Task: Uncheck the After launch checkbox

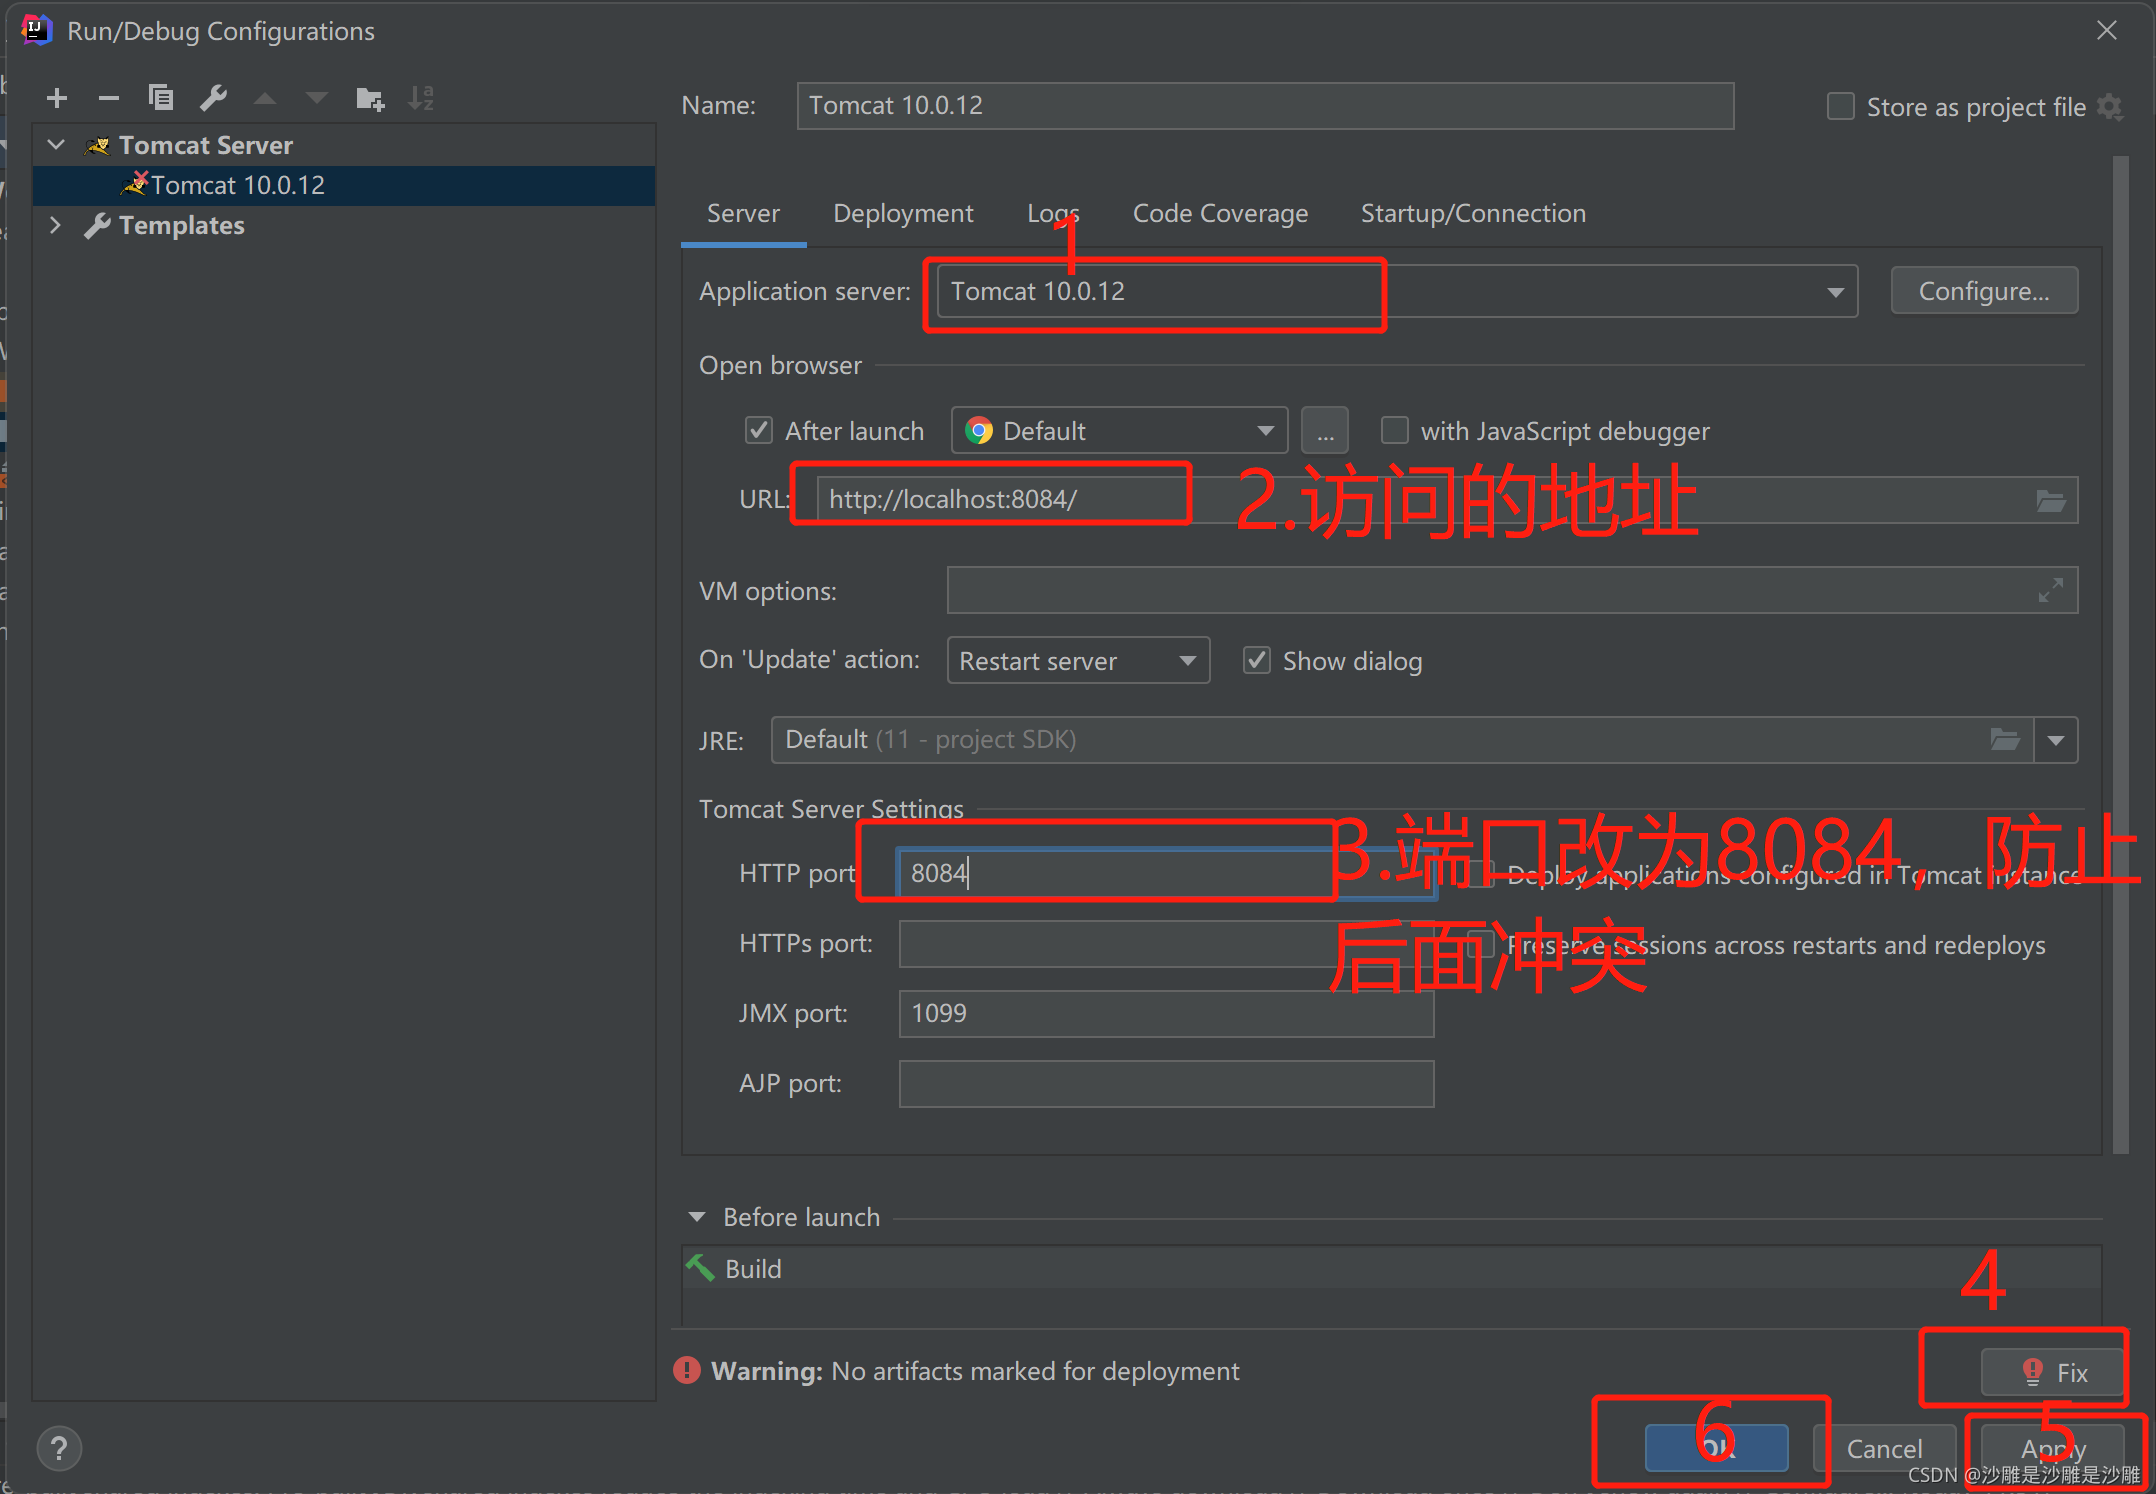Action: [x=759, y=431]
